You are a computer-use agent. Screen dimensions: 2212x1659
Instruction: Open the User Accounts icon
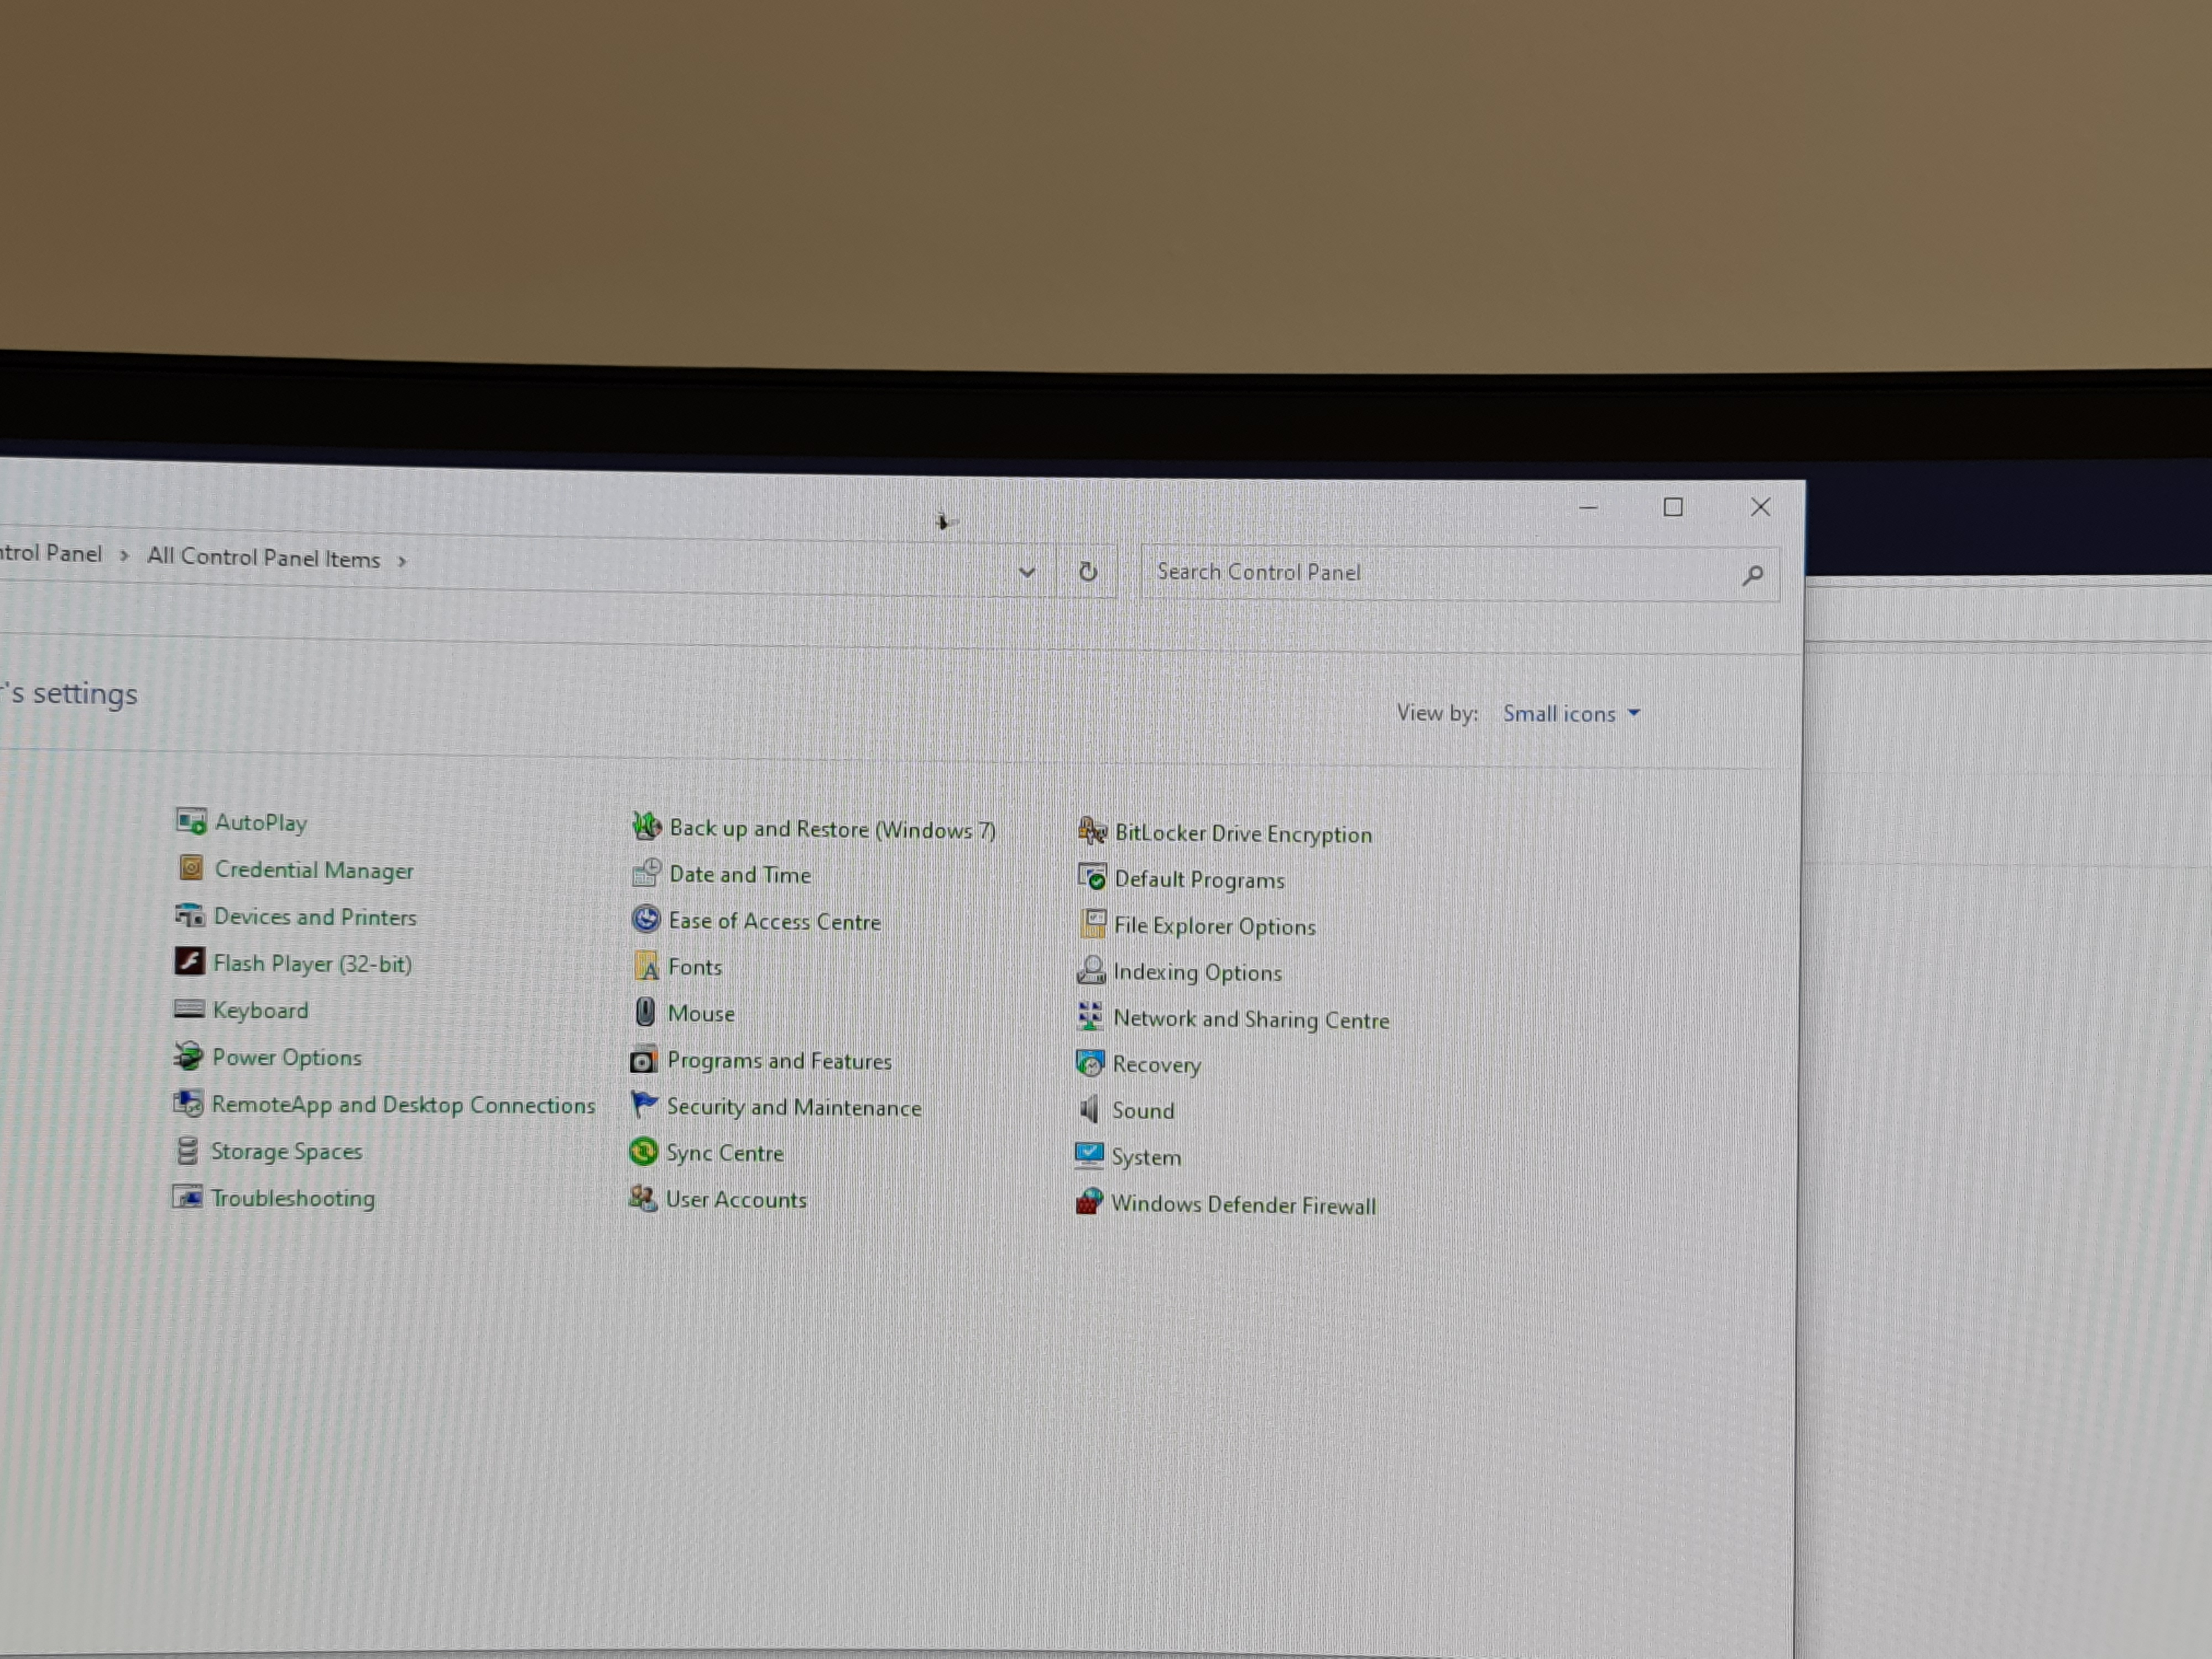coord(642,1197)
